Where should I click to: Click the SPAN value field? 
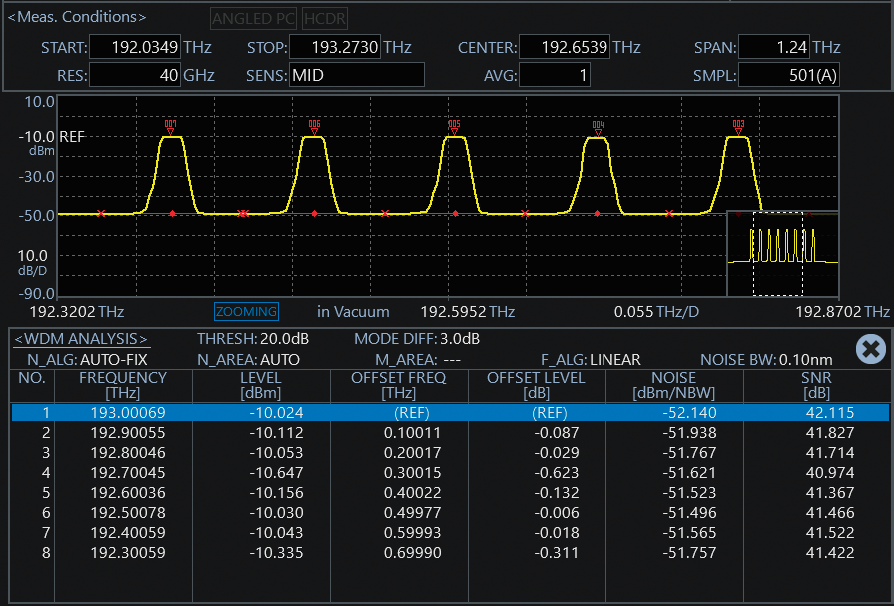[773, 47]
